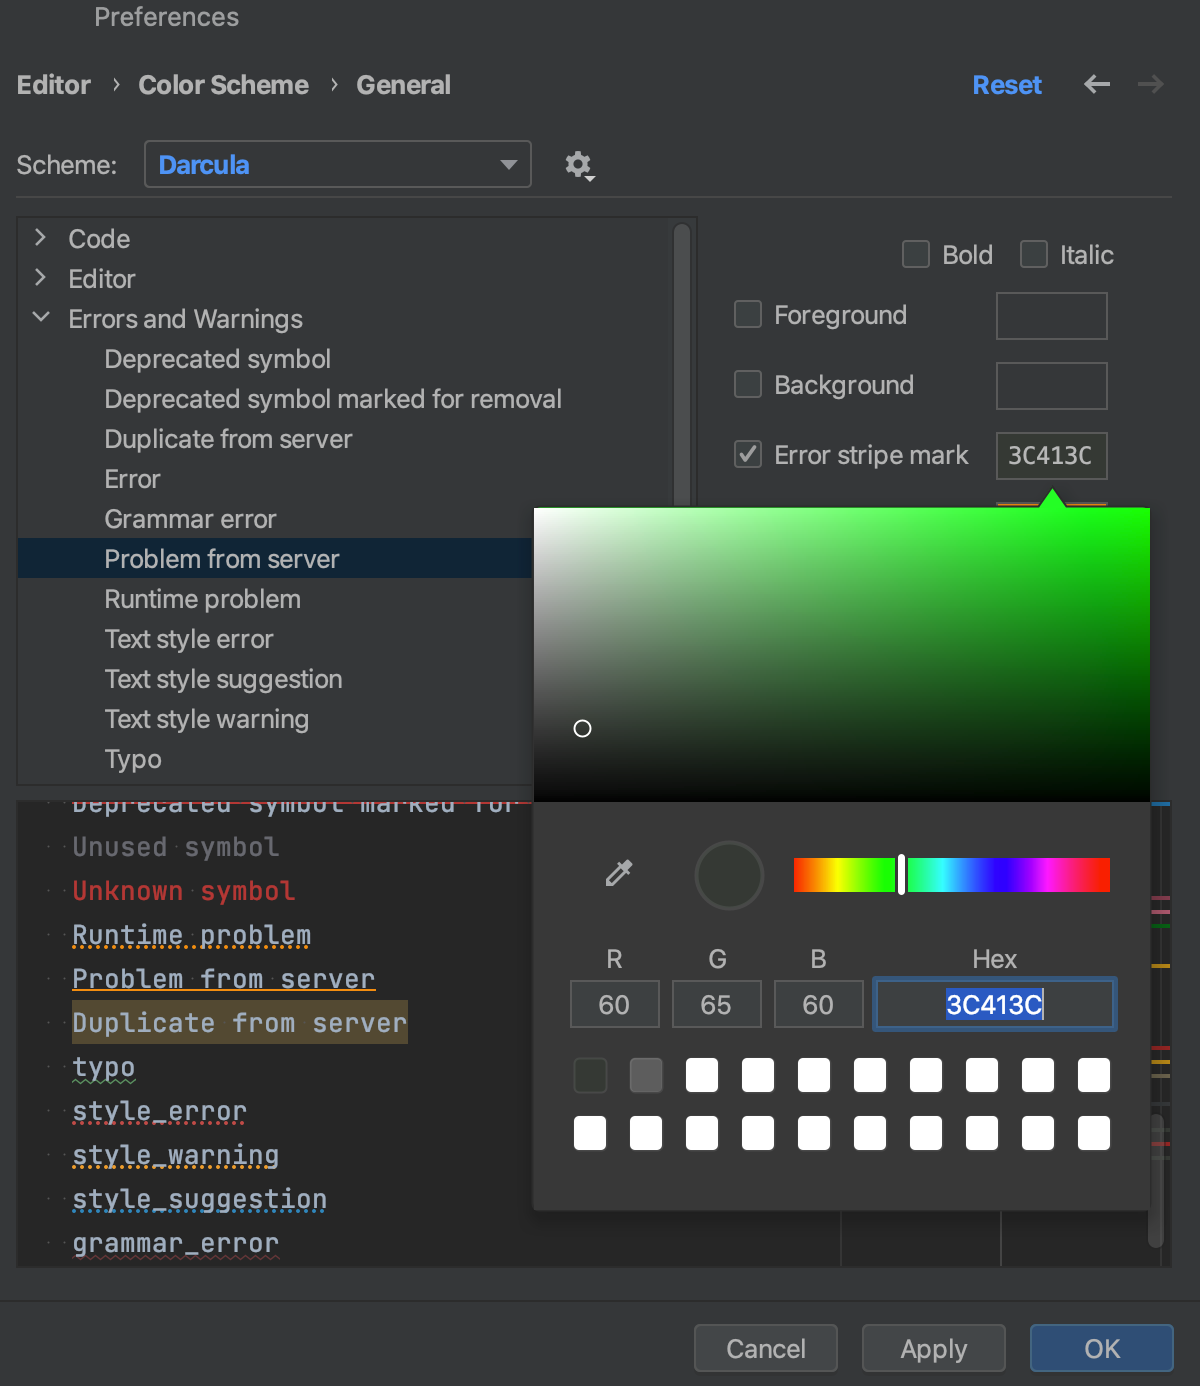Expand the Editor tree node
Viewport: 1200px width, 1386px height.
pyautogui.click(x=40, y=278)
